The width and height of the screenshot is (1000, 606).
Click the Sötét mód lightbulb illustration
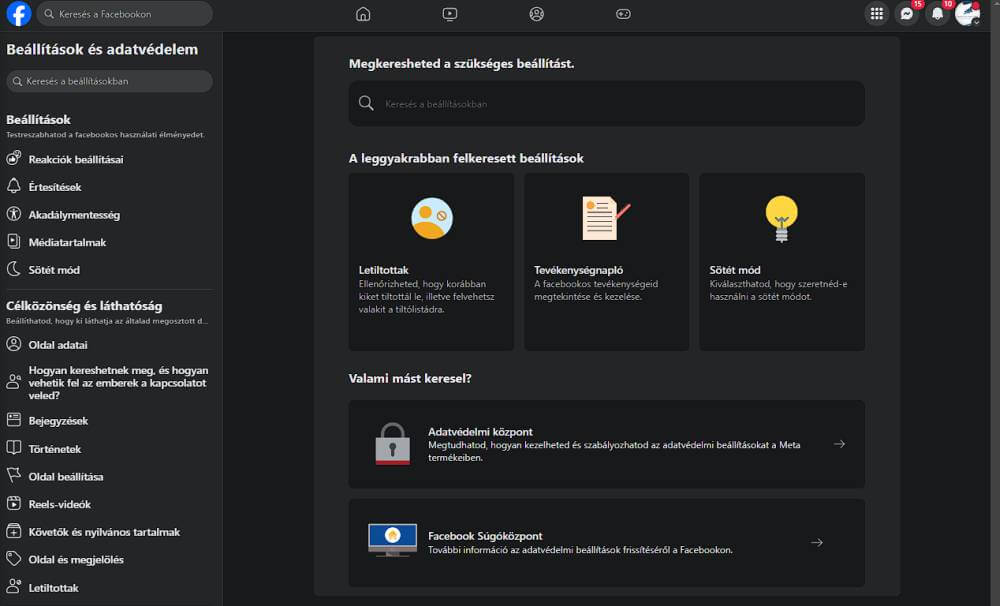point(782,219)
